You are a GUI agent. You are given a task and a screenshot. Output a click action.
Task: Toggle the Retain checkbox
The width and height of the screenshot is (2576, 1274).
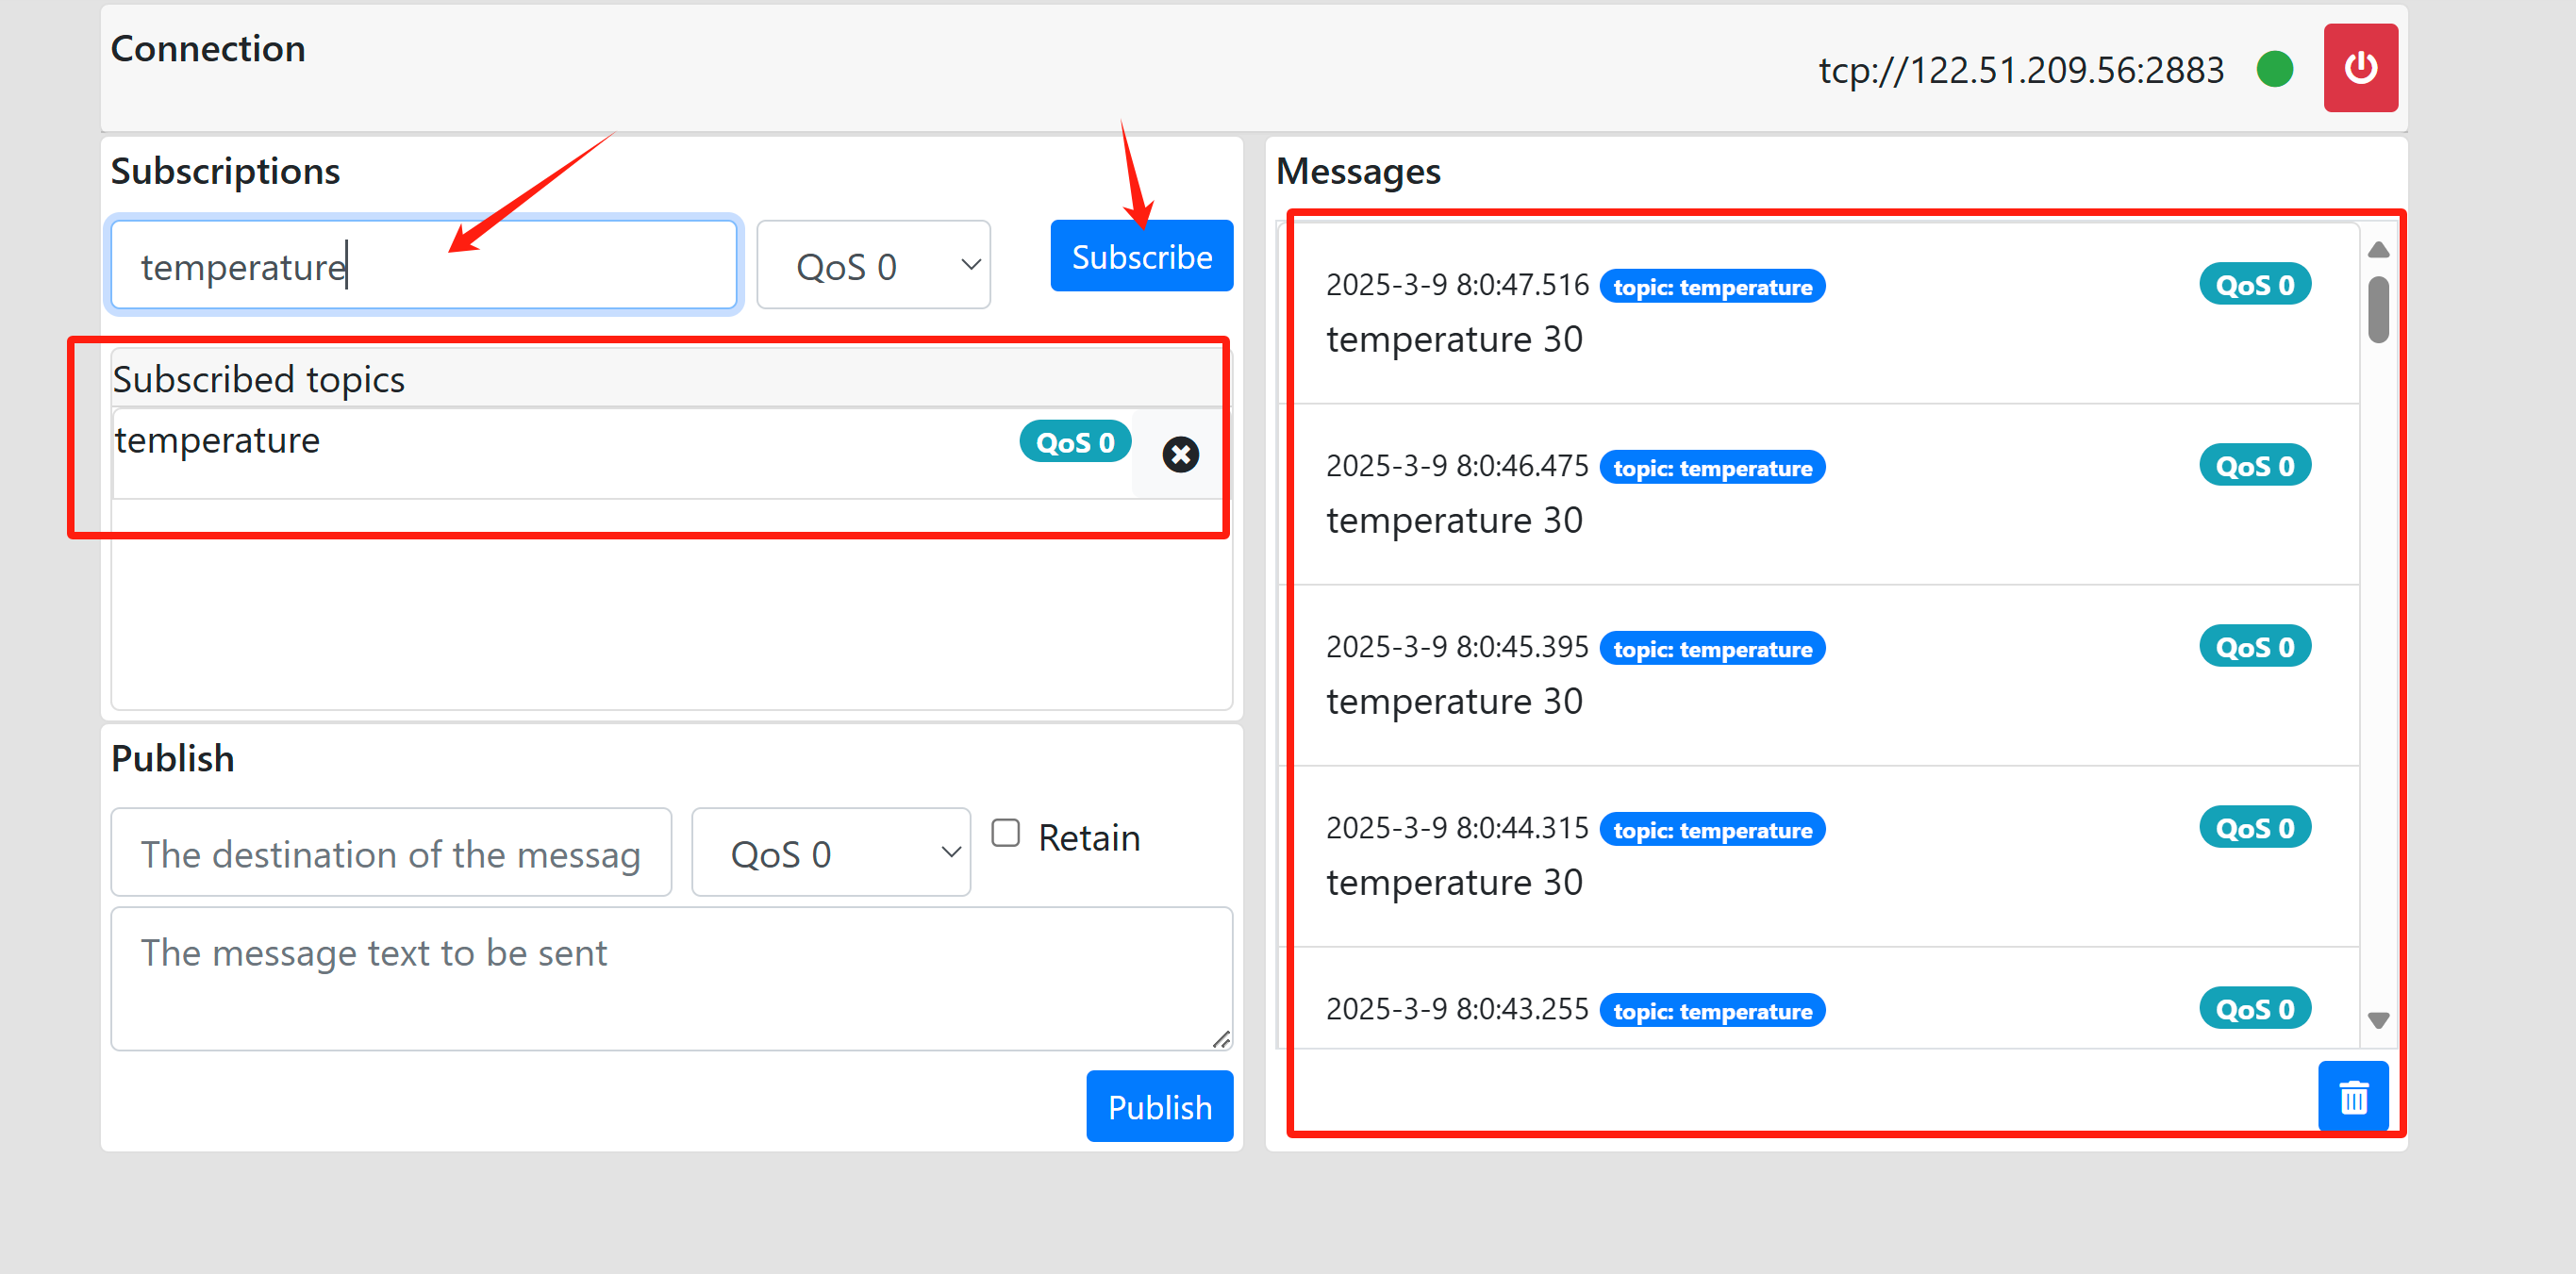(x=1005, y=833)
